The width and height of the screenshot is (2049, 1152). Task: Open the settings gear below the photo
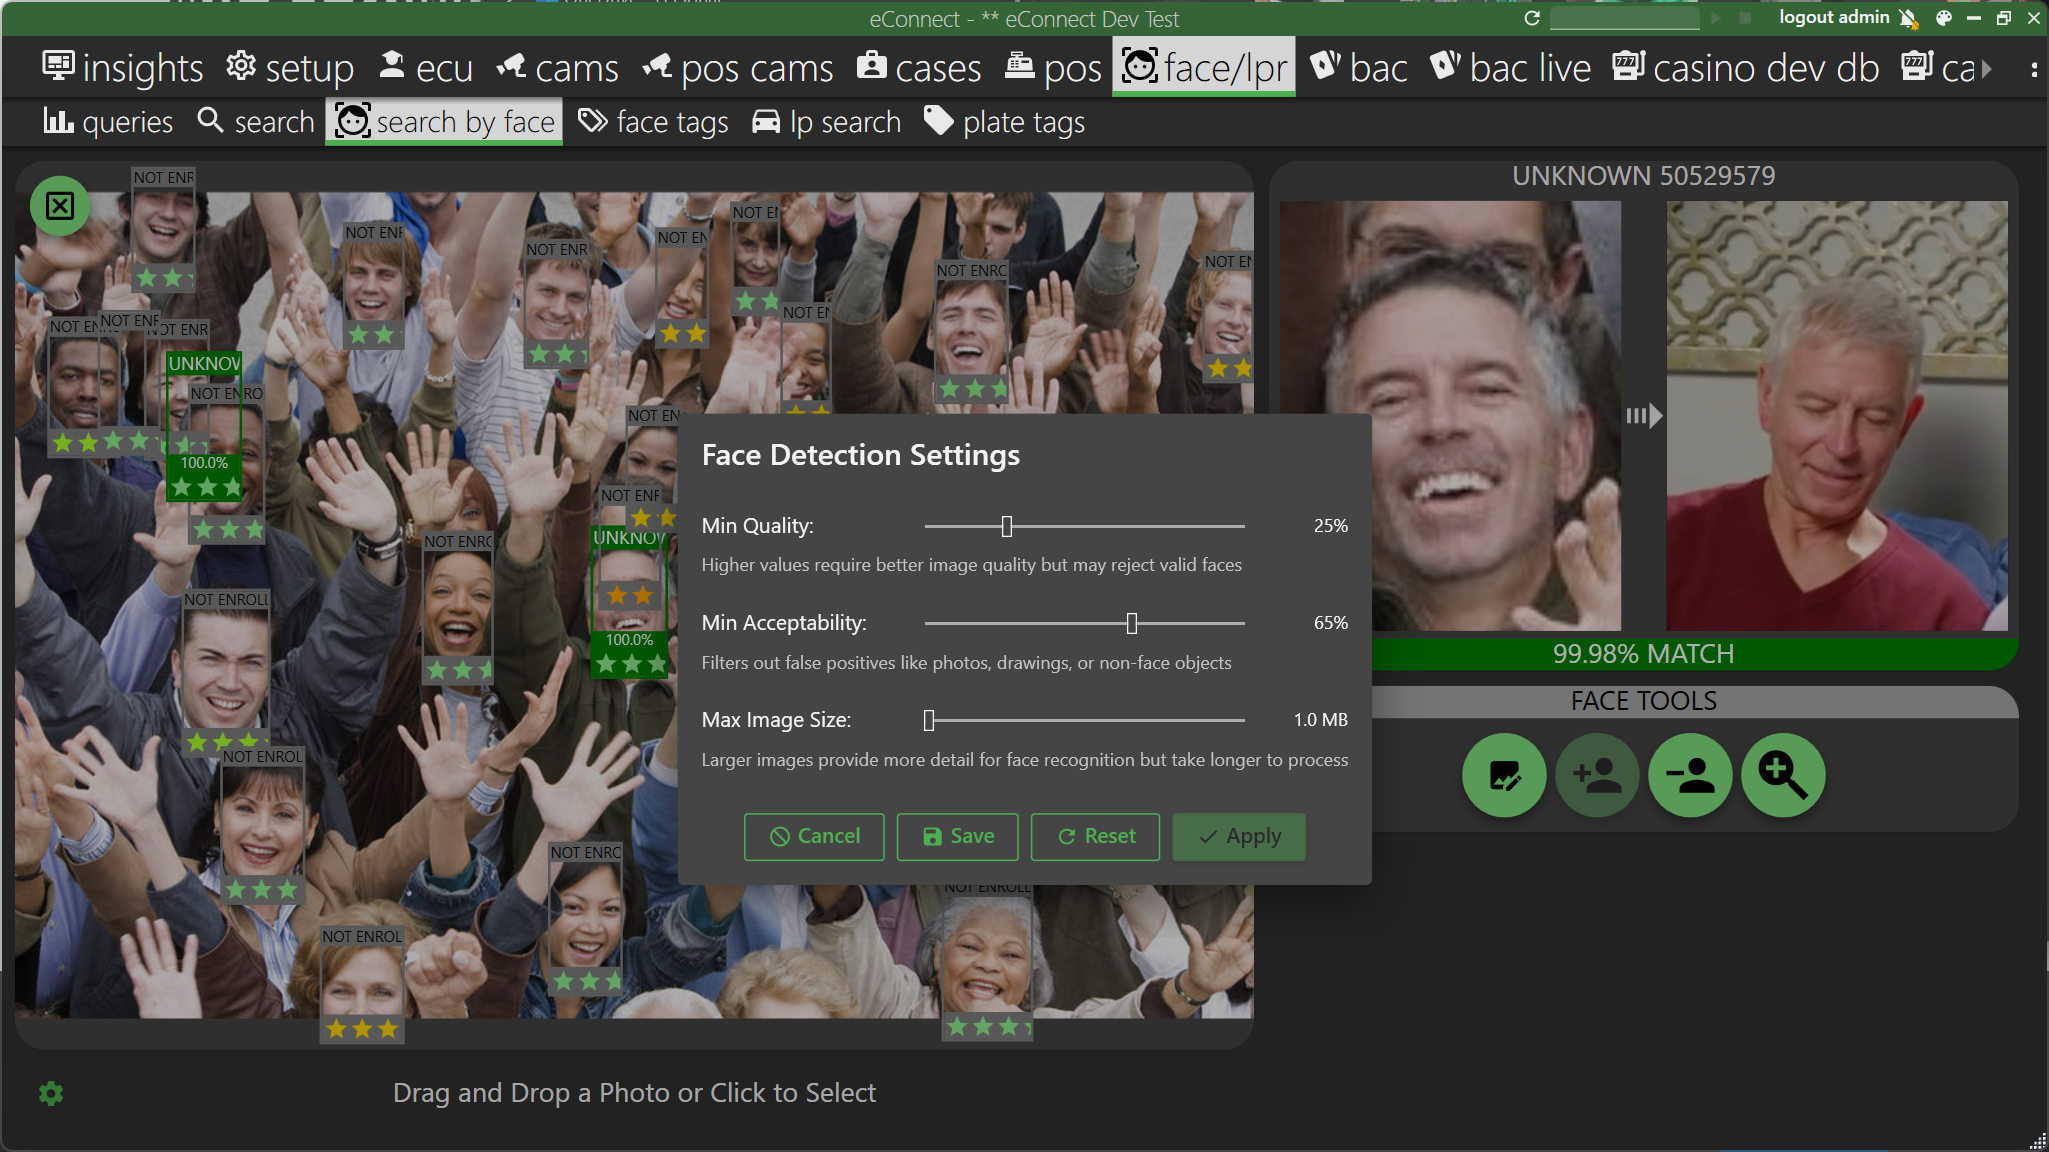50,1093
